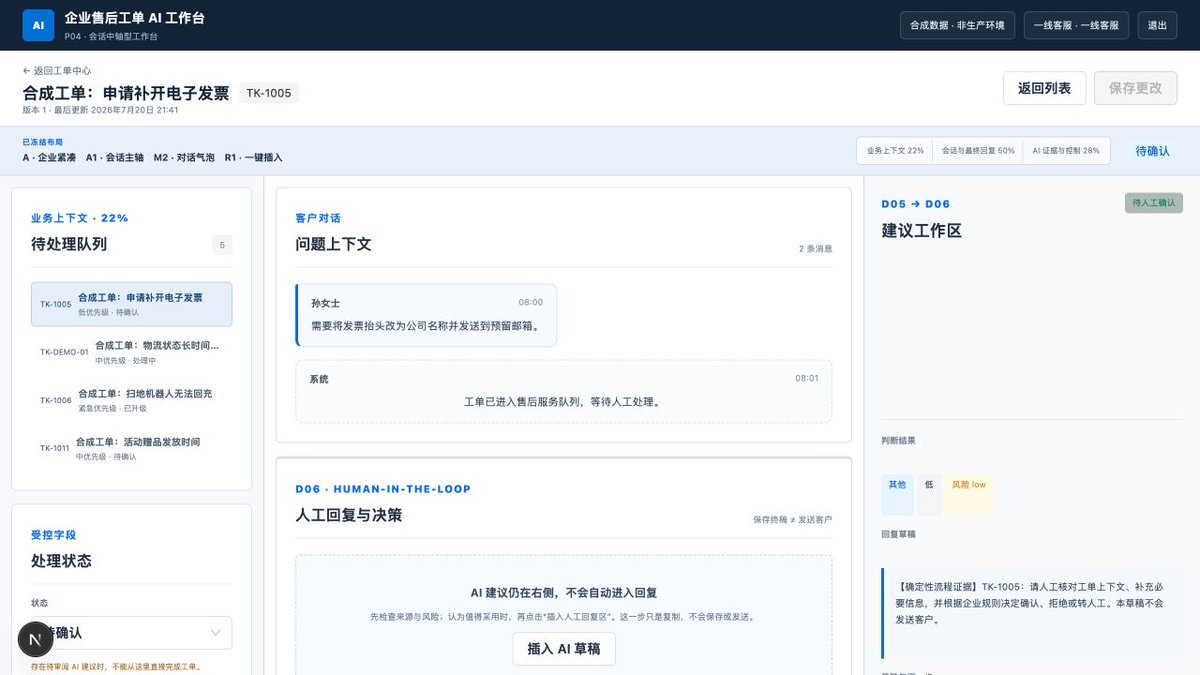1200x675 pixels.
Task: Follow the ← 返回工单中心 link
Action: click(x=57, y=71)
